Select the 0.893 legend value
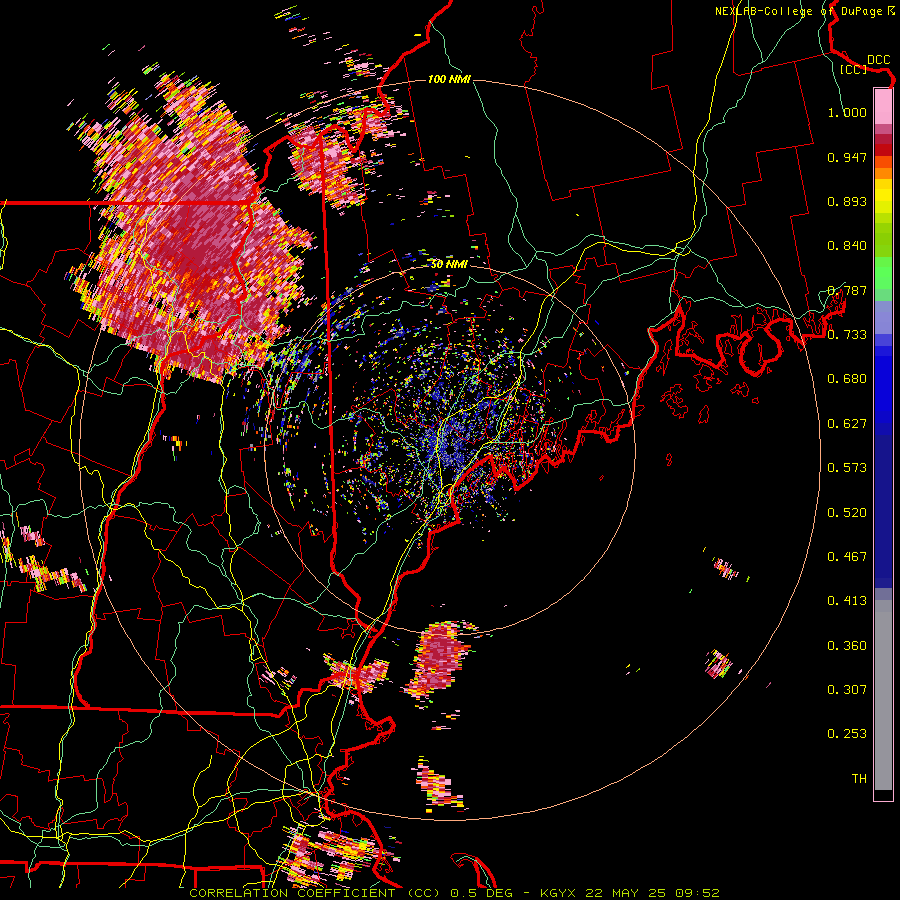 (x=847, y=201)
